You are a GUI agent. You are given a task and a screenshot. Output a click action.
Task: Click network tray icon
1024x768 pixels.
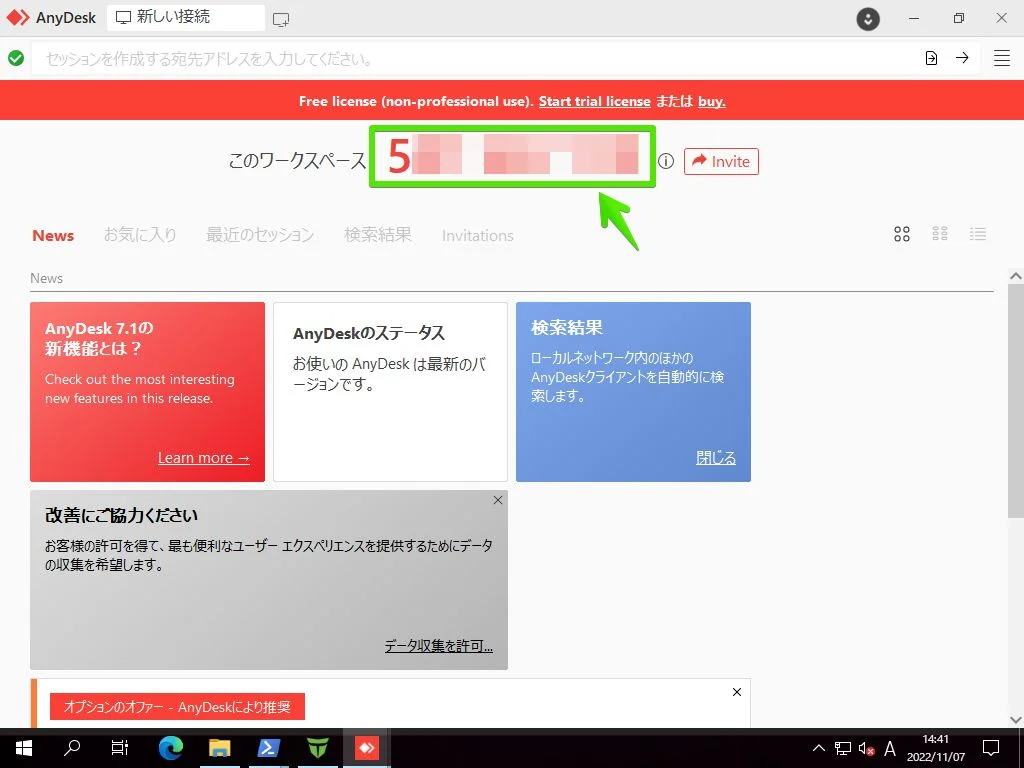(x=842, y=748)
